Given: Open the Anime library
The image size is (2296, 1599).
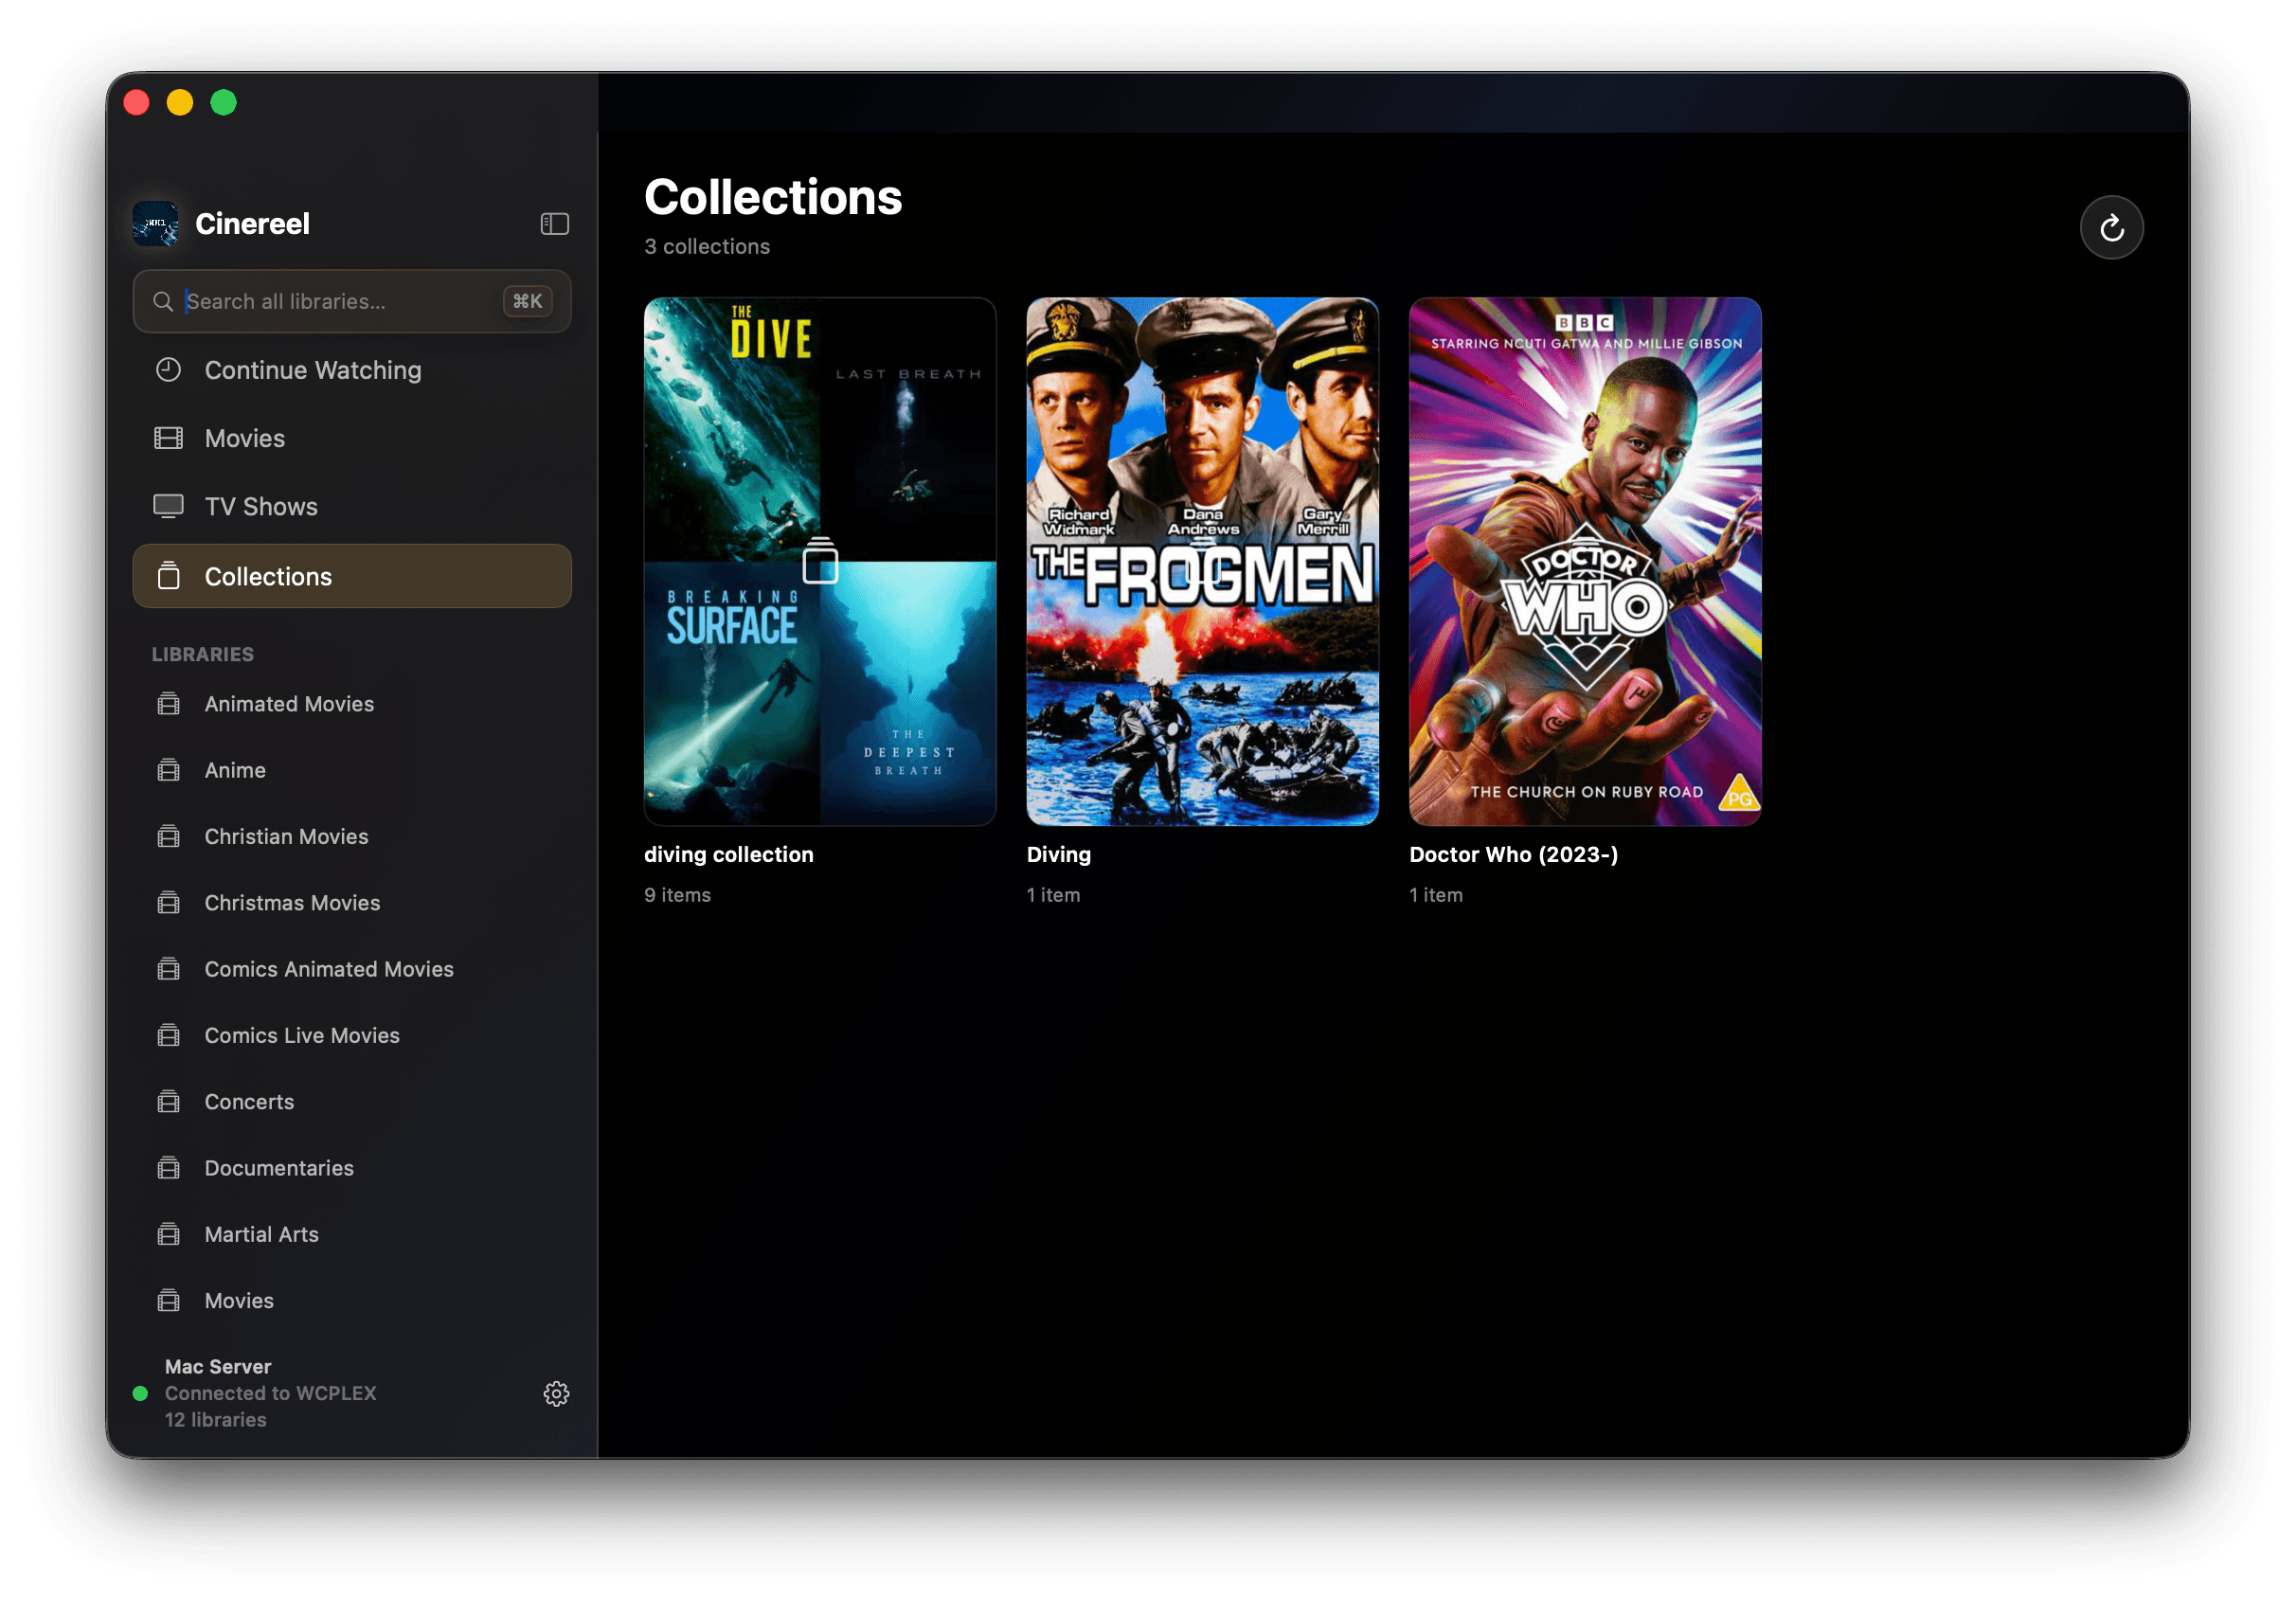Looking at the screenshot, I should (x=352, y=770).
